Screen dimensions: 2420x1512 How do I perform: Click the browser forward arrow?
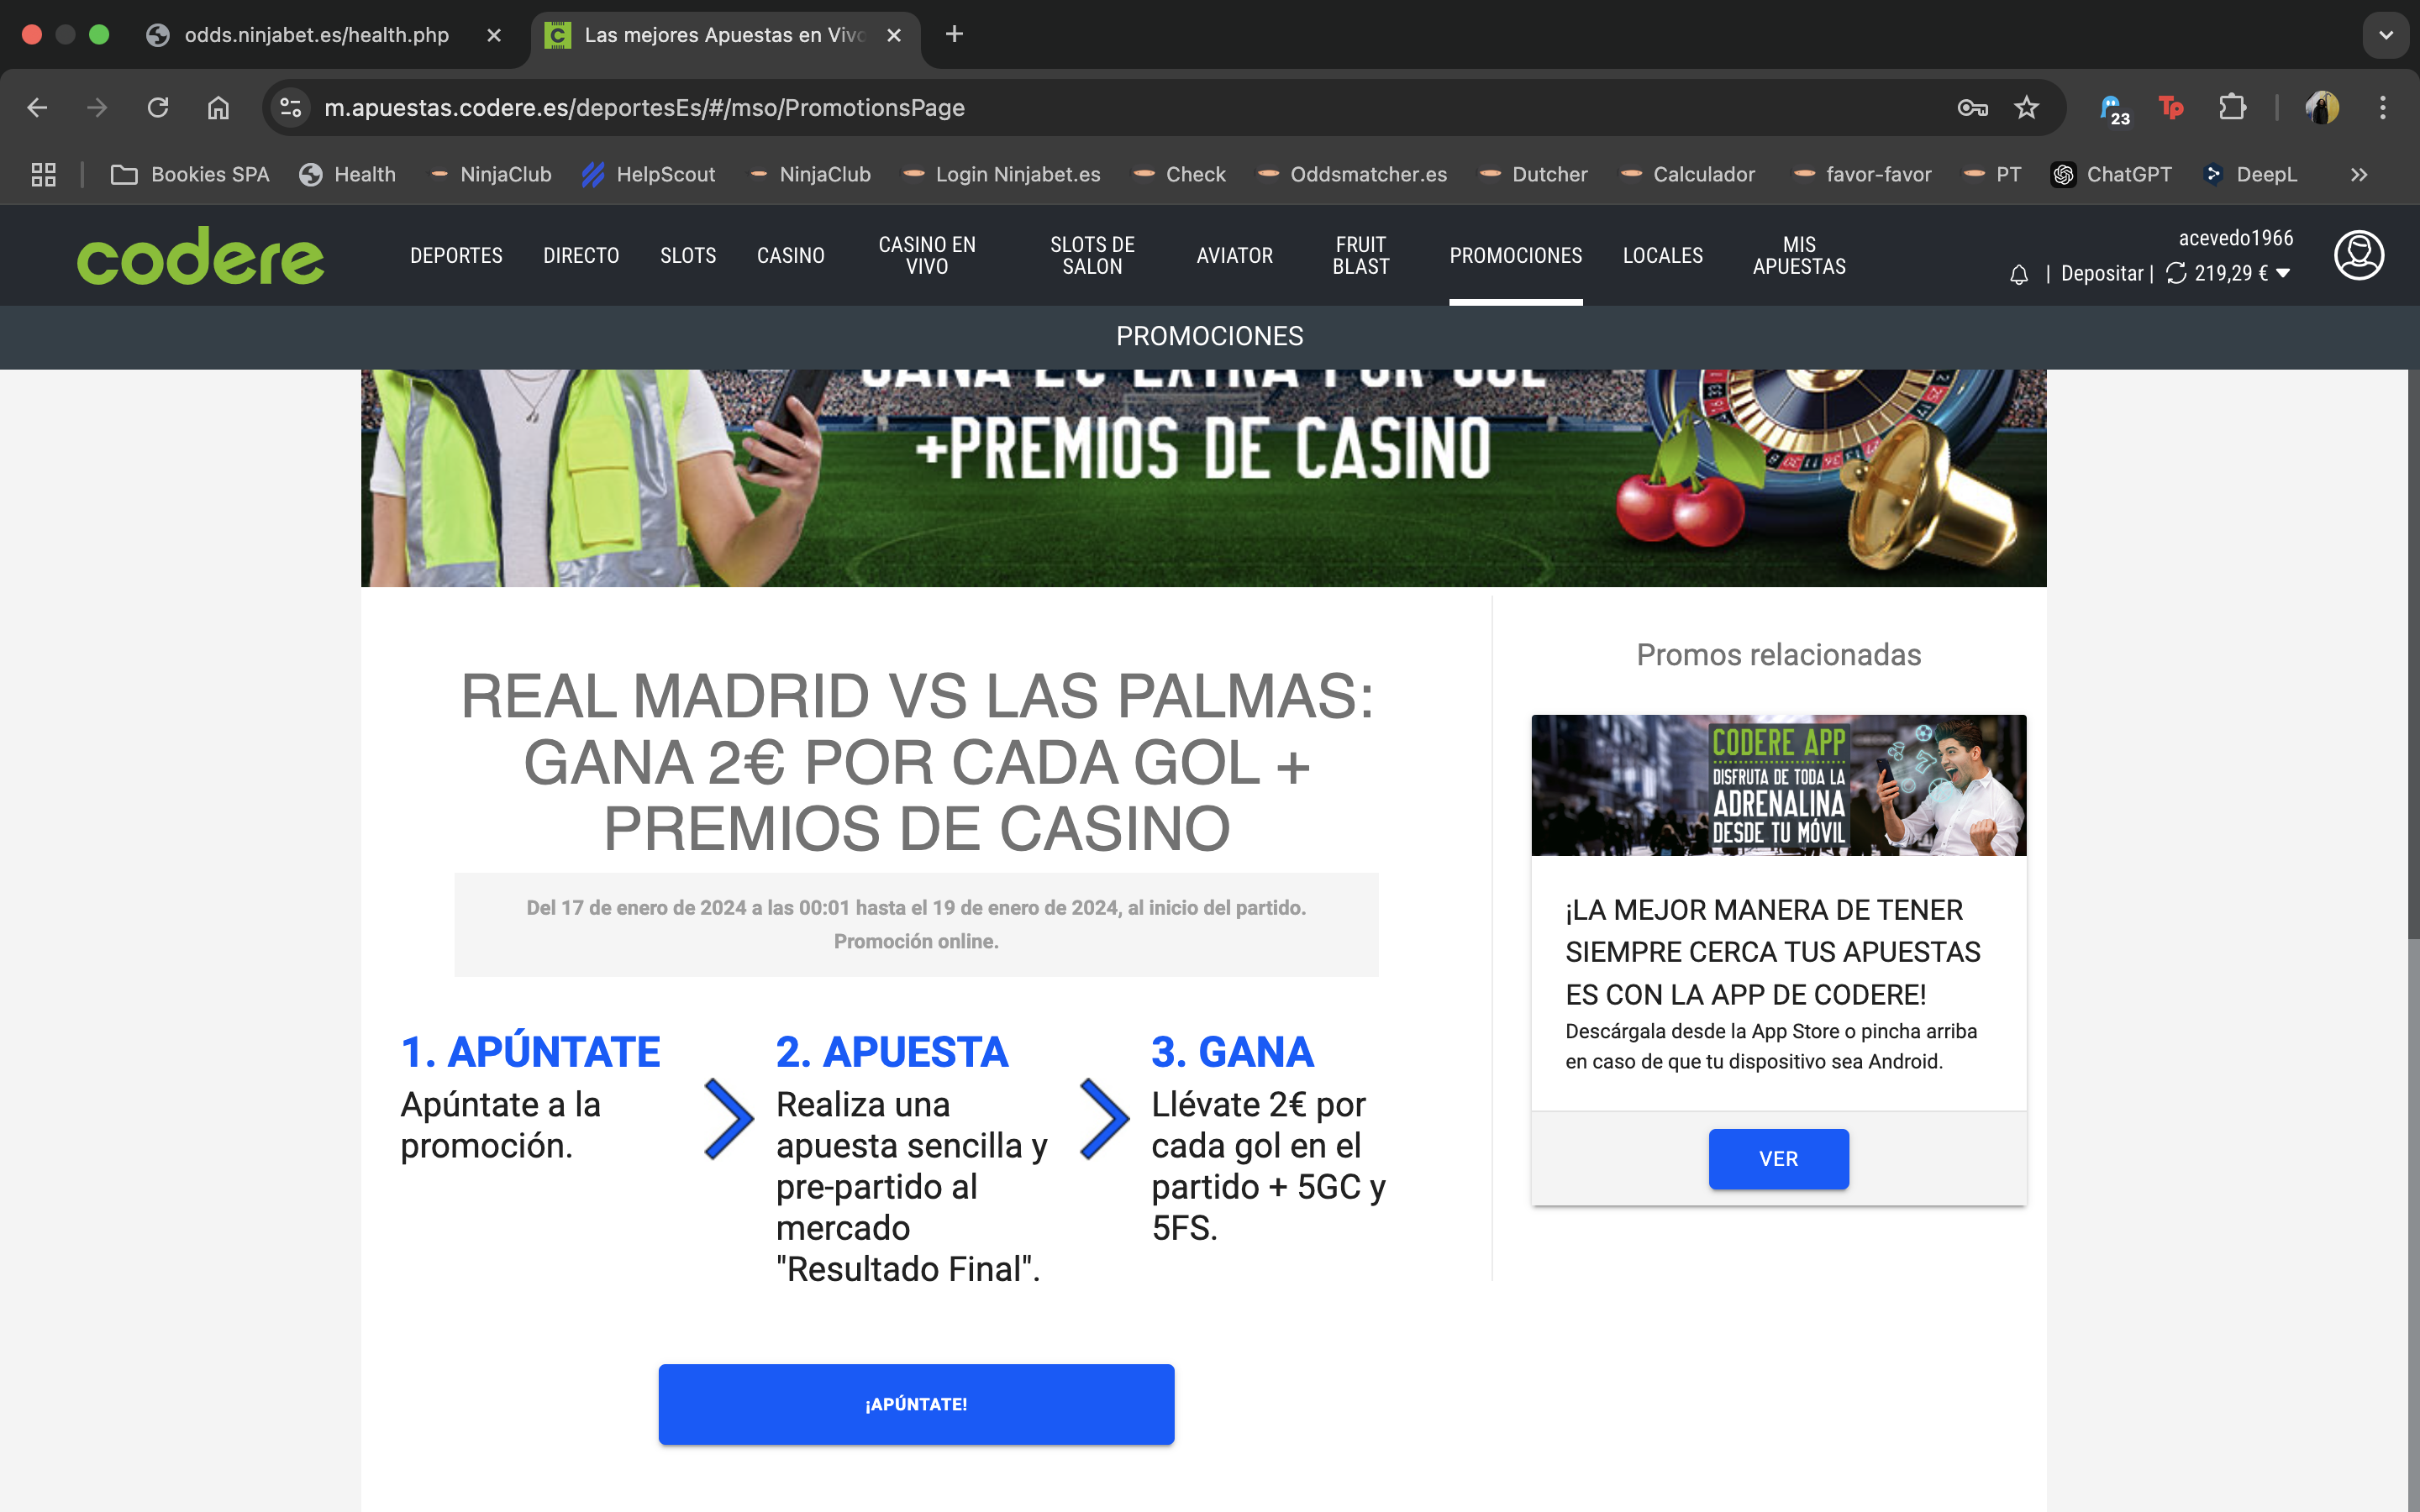coord(97,107)
